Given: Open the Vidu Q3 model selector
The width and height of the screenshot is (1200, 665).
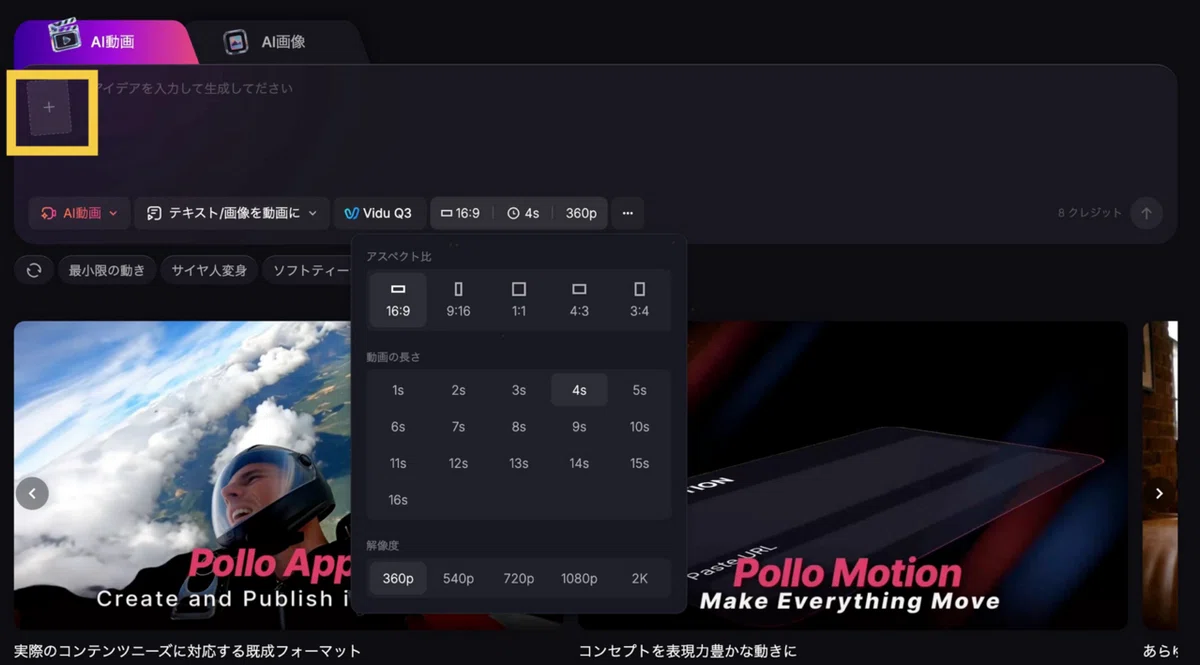Looking at the screenshot, I should (378, 213).
